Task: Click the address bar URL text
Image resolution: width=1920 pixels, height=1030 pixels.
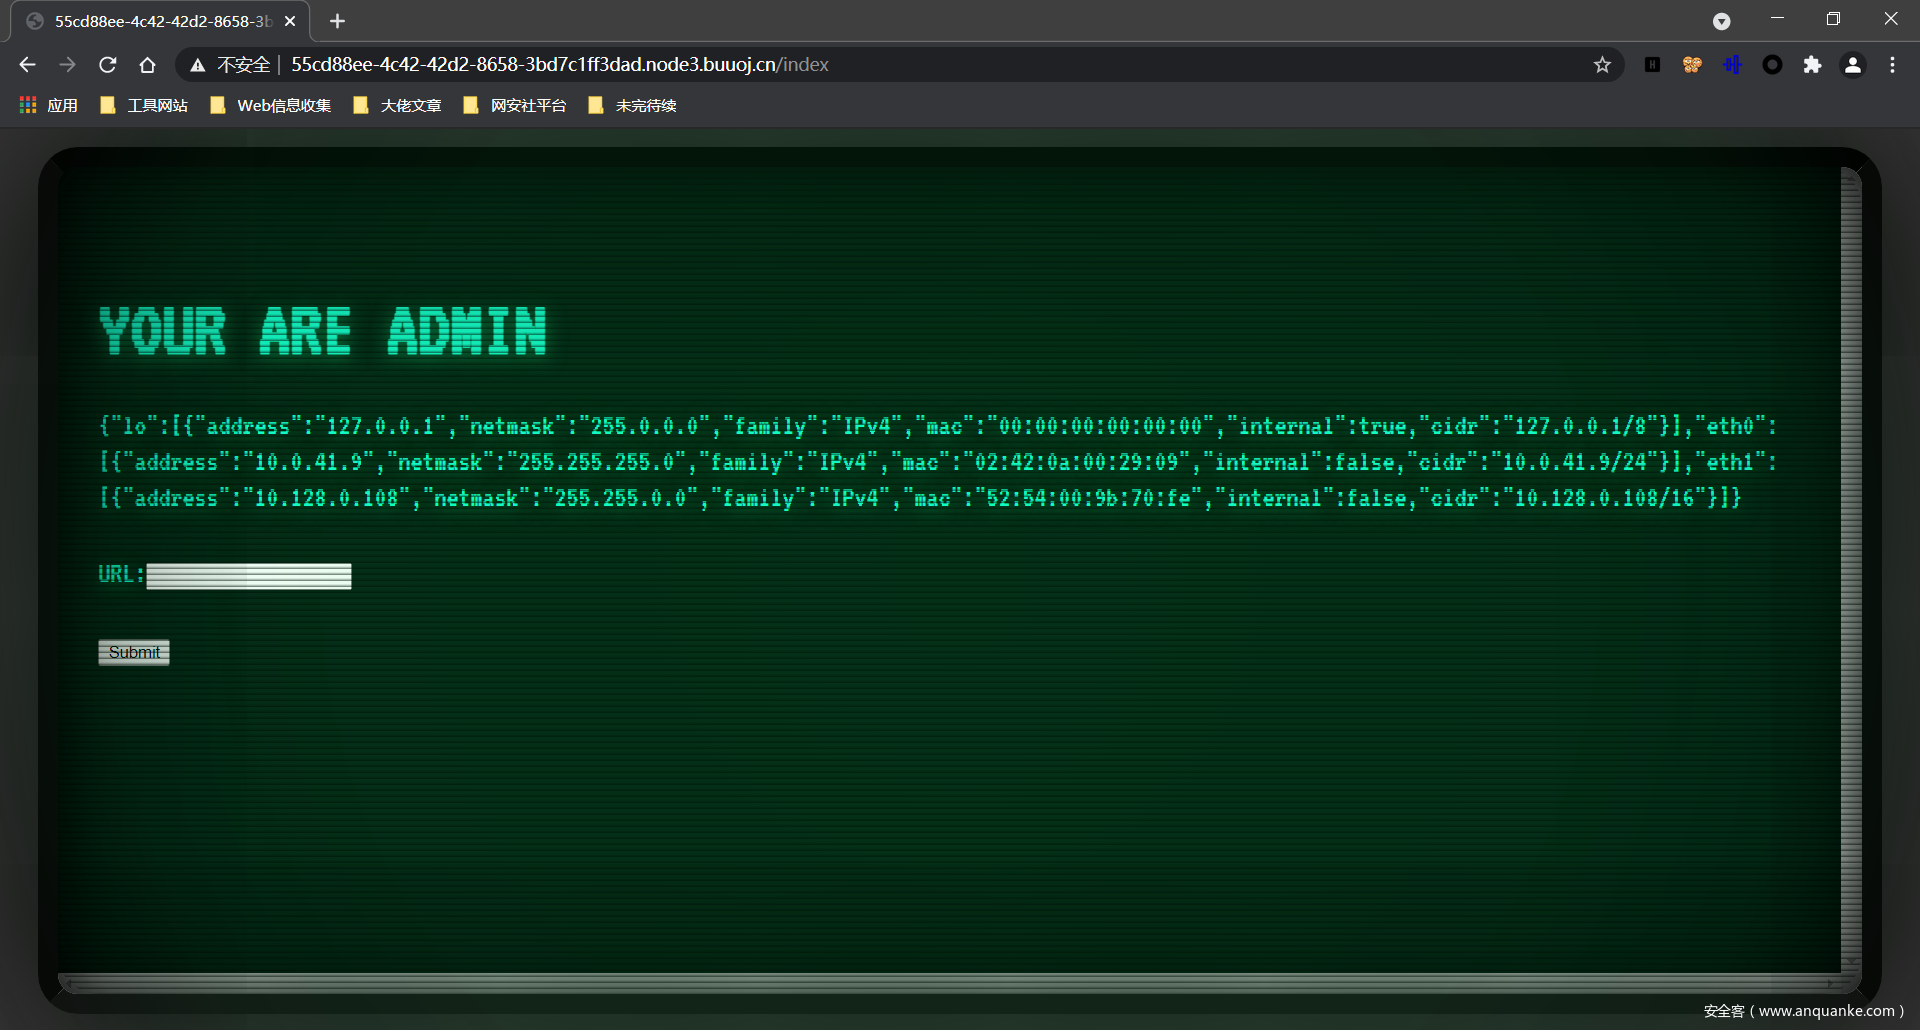Action: pos(560,65)
